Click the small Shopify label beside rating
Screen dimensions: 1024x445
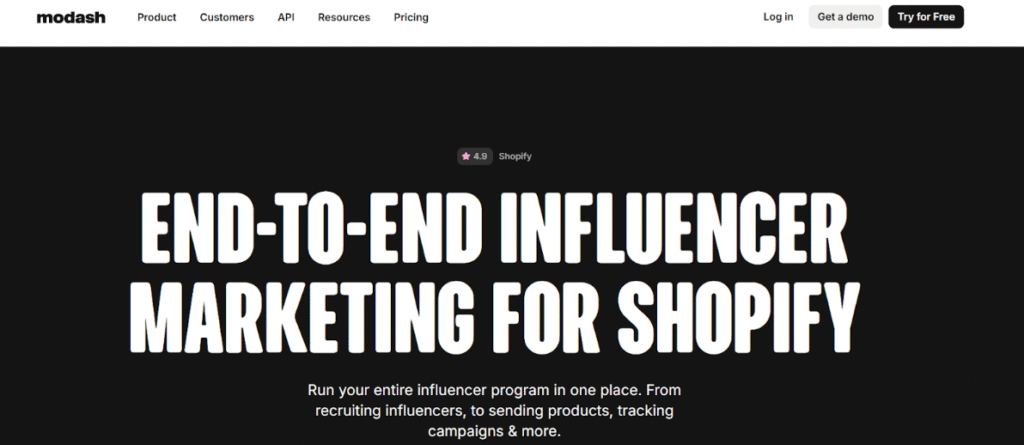coord(515,156)
